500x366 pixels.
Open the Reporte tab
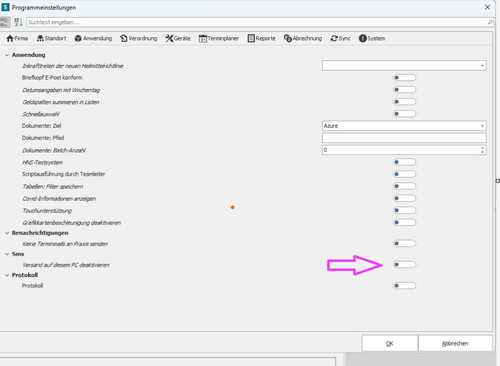(x=262, y=38)
